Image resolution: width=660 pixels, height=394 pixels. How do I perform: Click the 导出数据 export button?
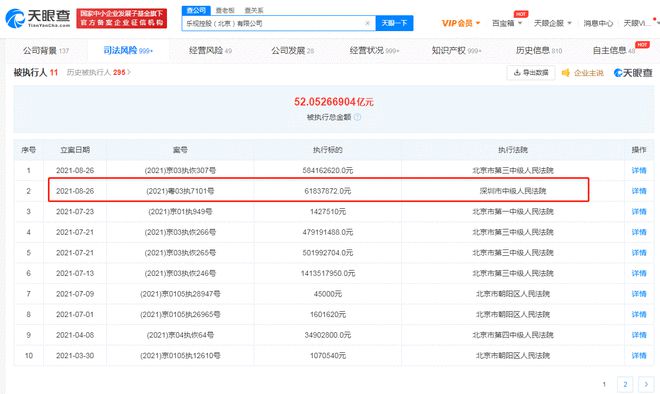pos(531,73)
